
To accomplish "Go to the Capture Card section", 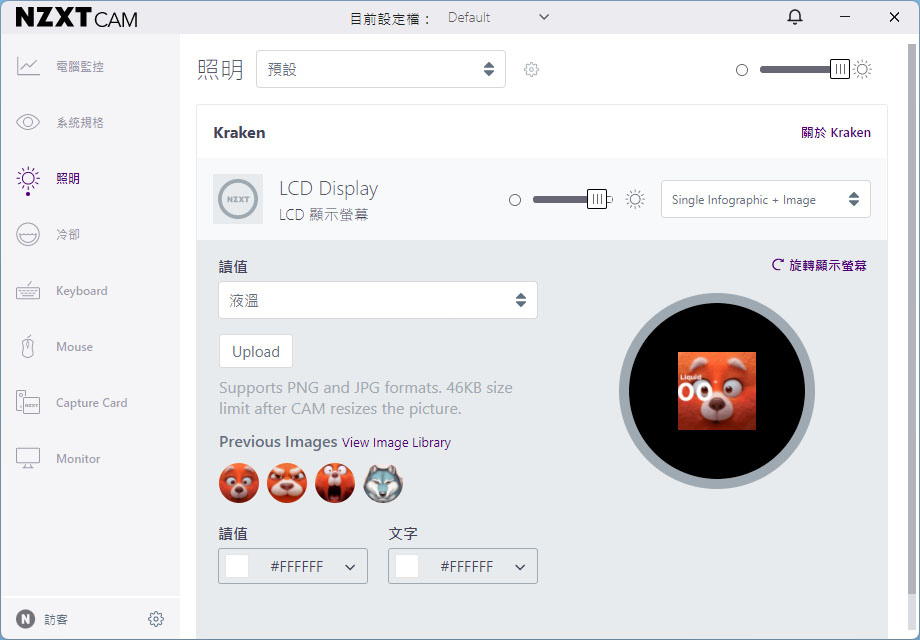I will pyautogui.click(x=92, y=402).
